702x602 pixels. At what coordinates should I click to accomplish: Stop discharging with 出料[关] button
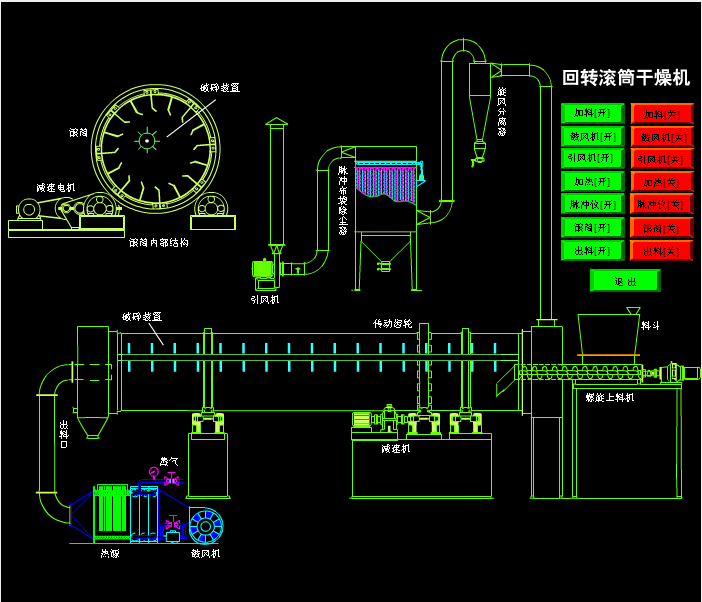662,251
